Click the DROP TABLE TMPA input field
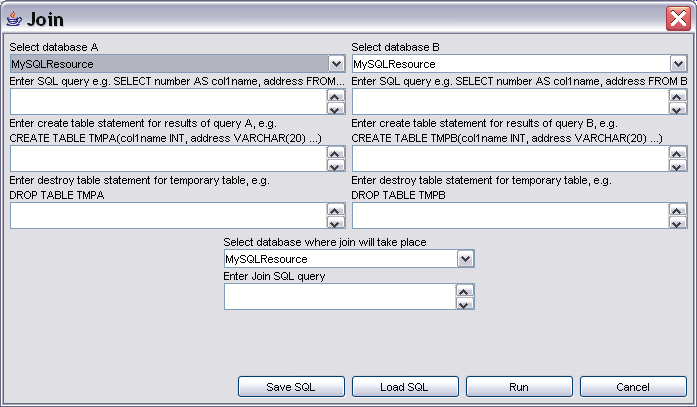Viewport: 697px width, 407px height. [x=169, y=215]
